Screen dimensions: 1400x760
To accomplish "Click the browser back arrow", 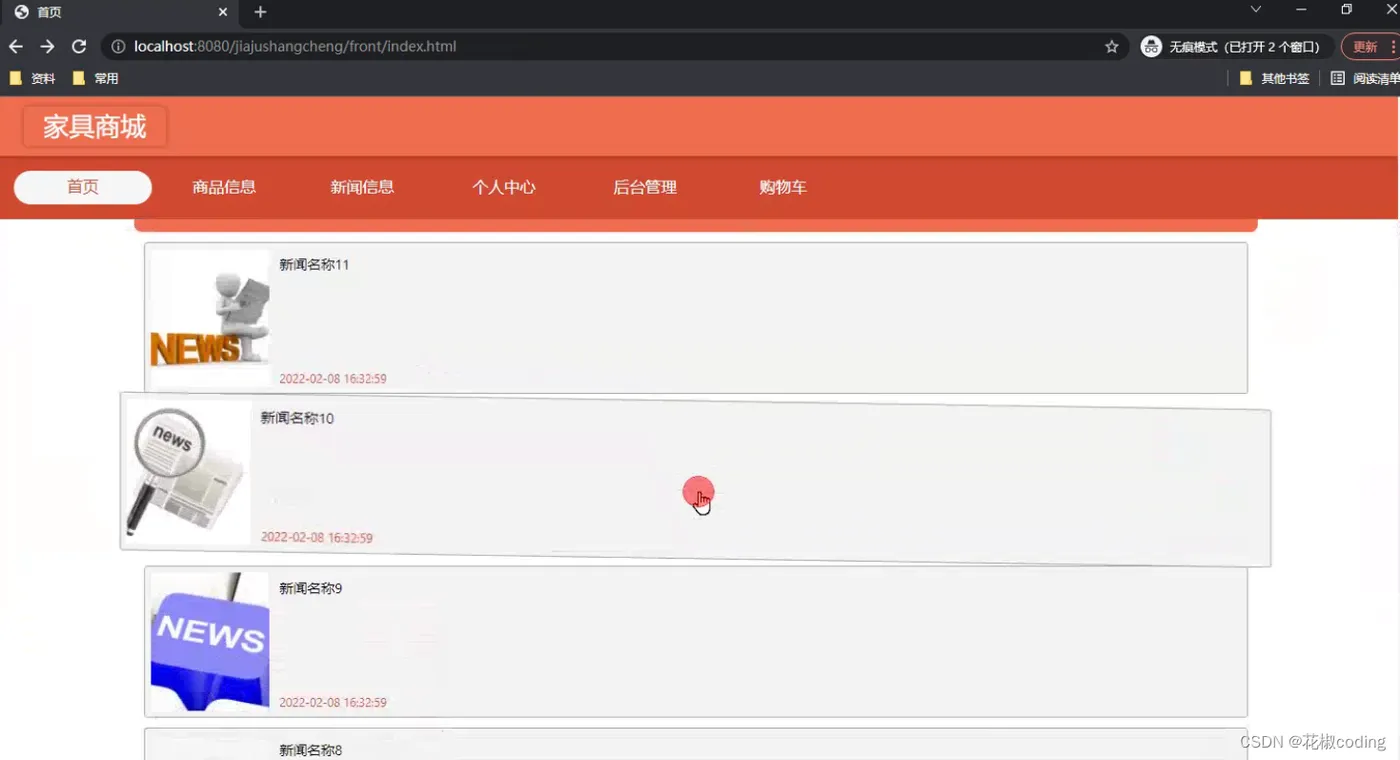I will (15, 47).
